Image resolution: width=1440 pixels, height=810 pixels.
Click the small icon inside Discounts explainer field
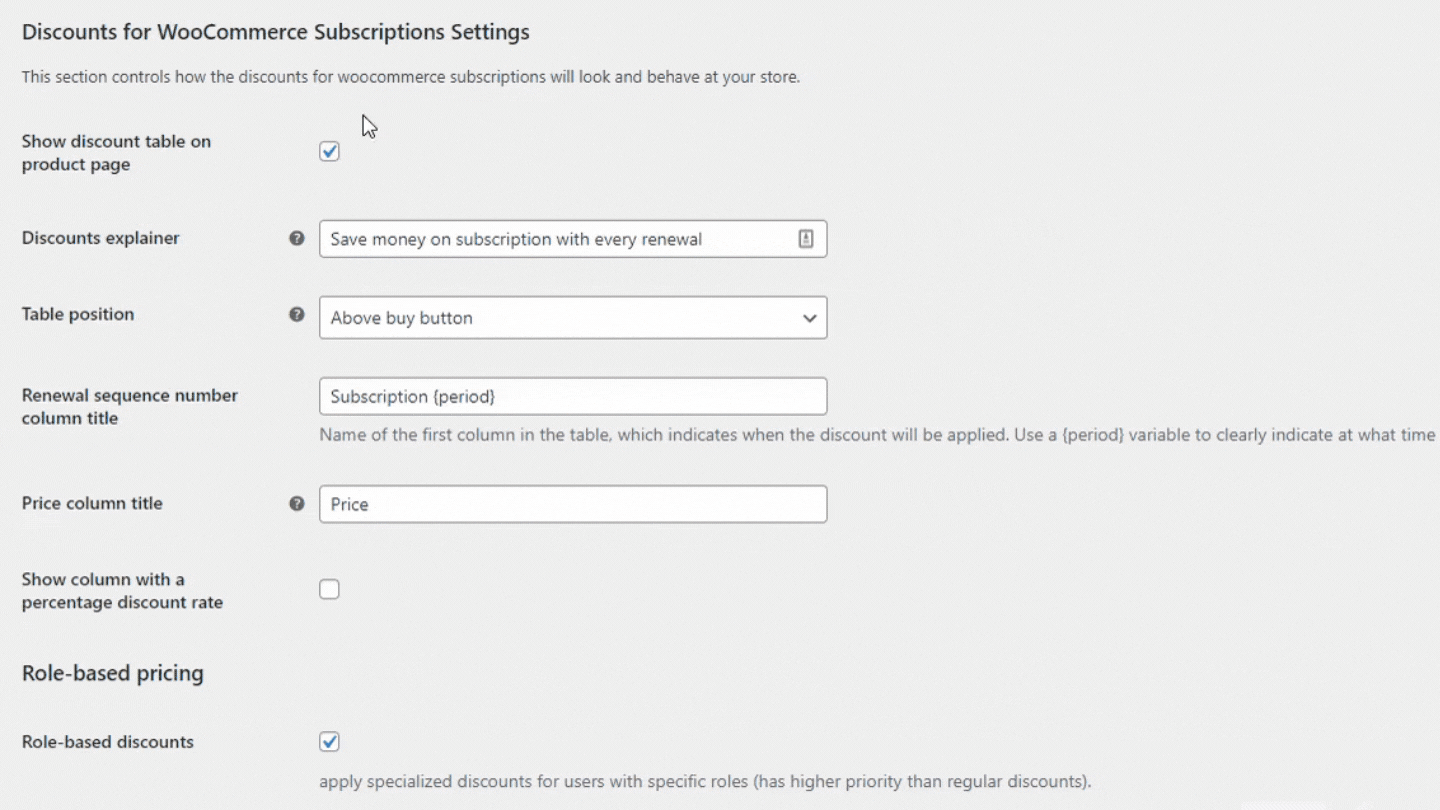[806, 239]
